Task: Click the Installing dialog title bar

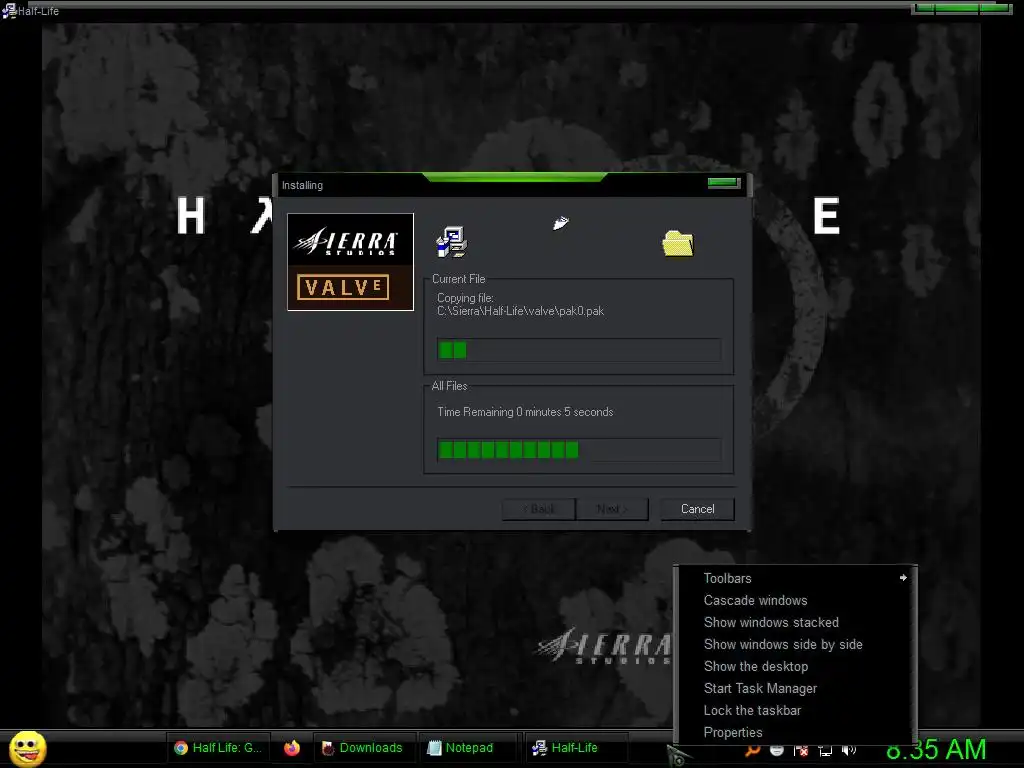Action: click(513, 185)
